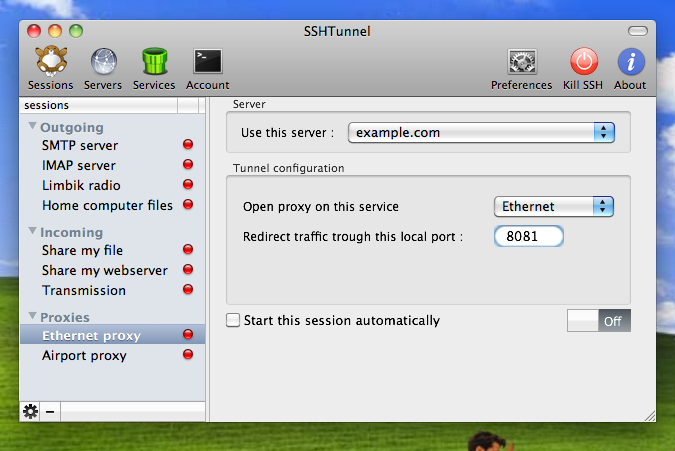Open the Ethernet service dropdown
This screenshot has width=675, height=451.
pos(554,207)
